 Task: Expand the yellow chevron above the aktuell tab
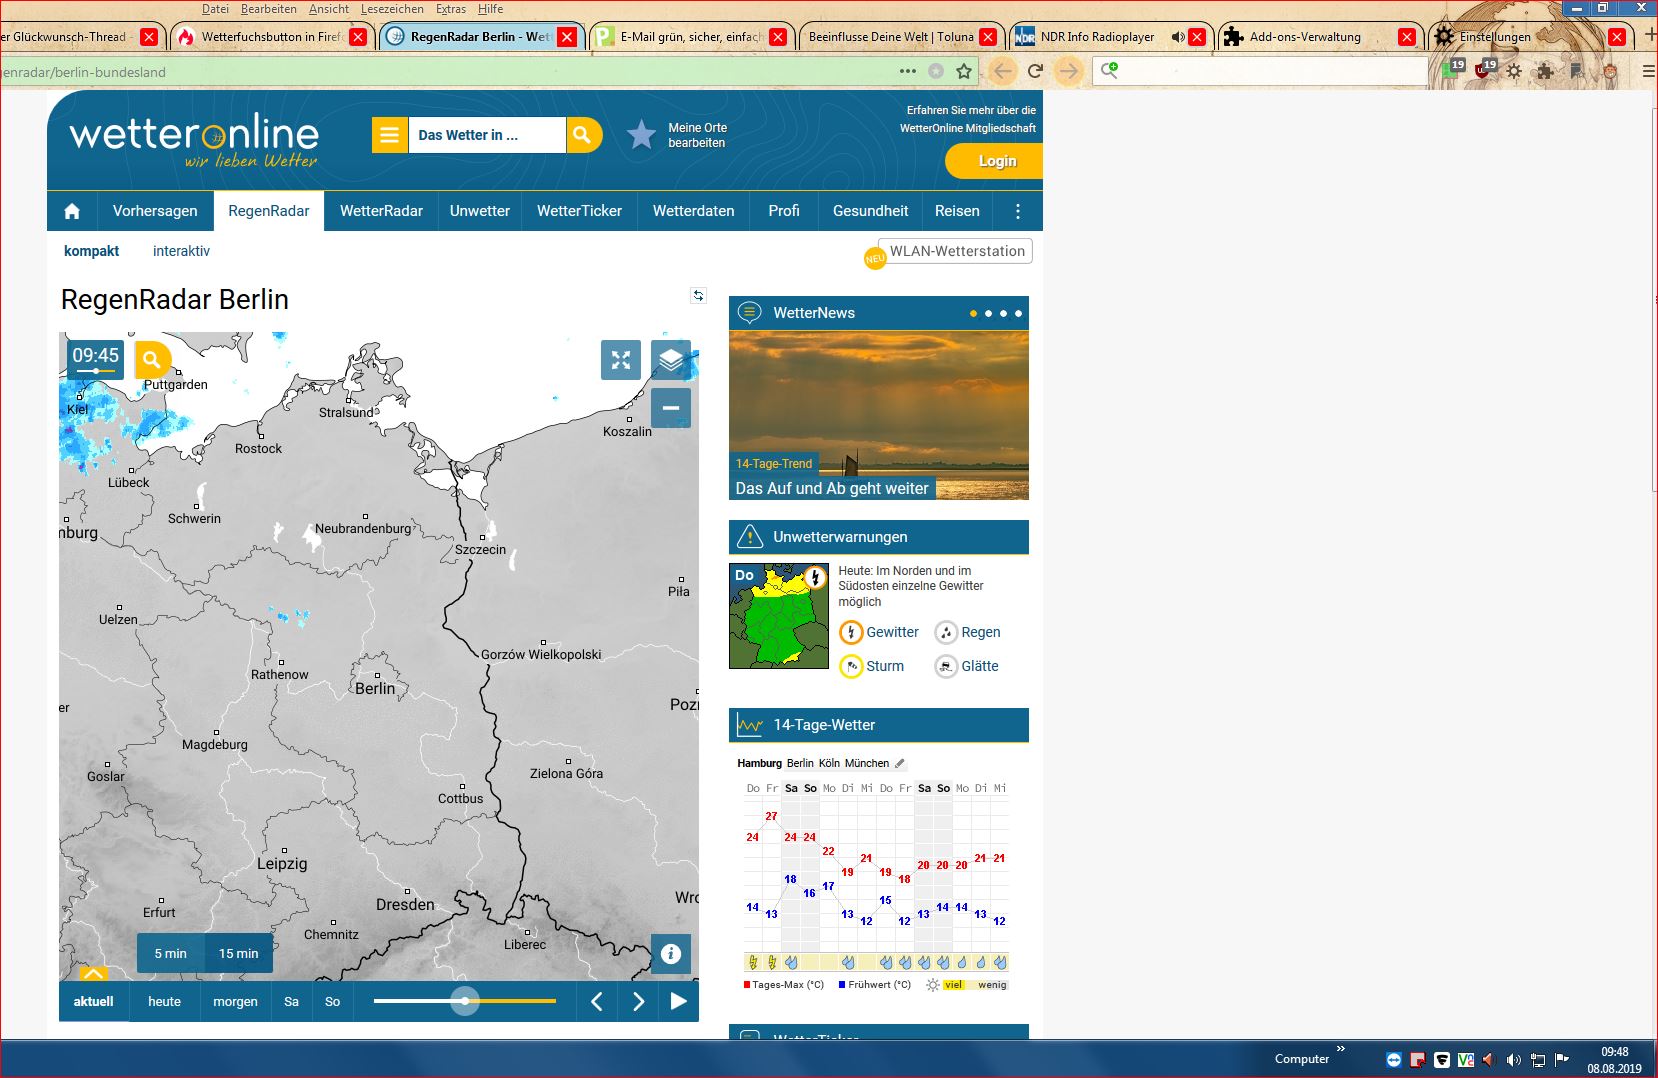(93, 973)
